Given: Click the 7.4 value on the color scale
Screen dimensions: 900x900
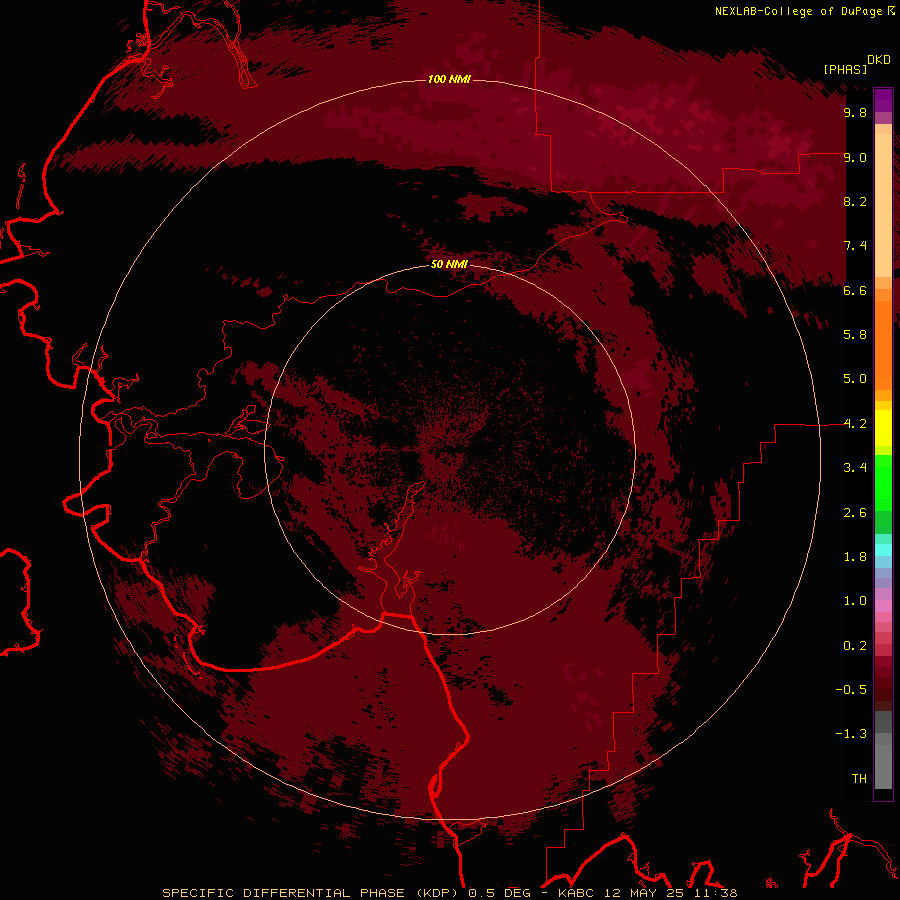Looking at the screenshot, I should 855,246.
